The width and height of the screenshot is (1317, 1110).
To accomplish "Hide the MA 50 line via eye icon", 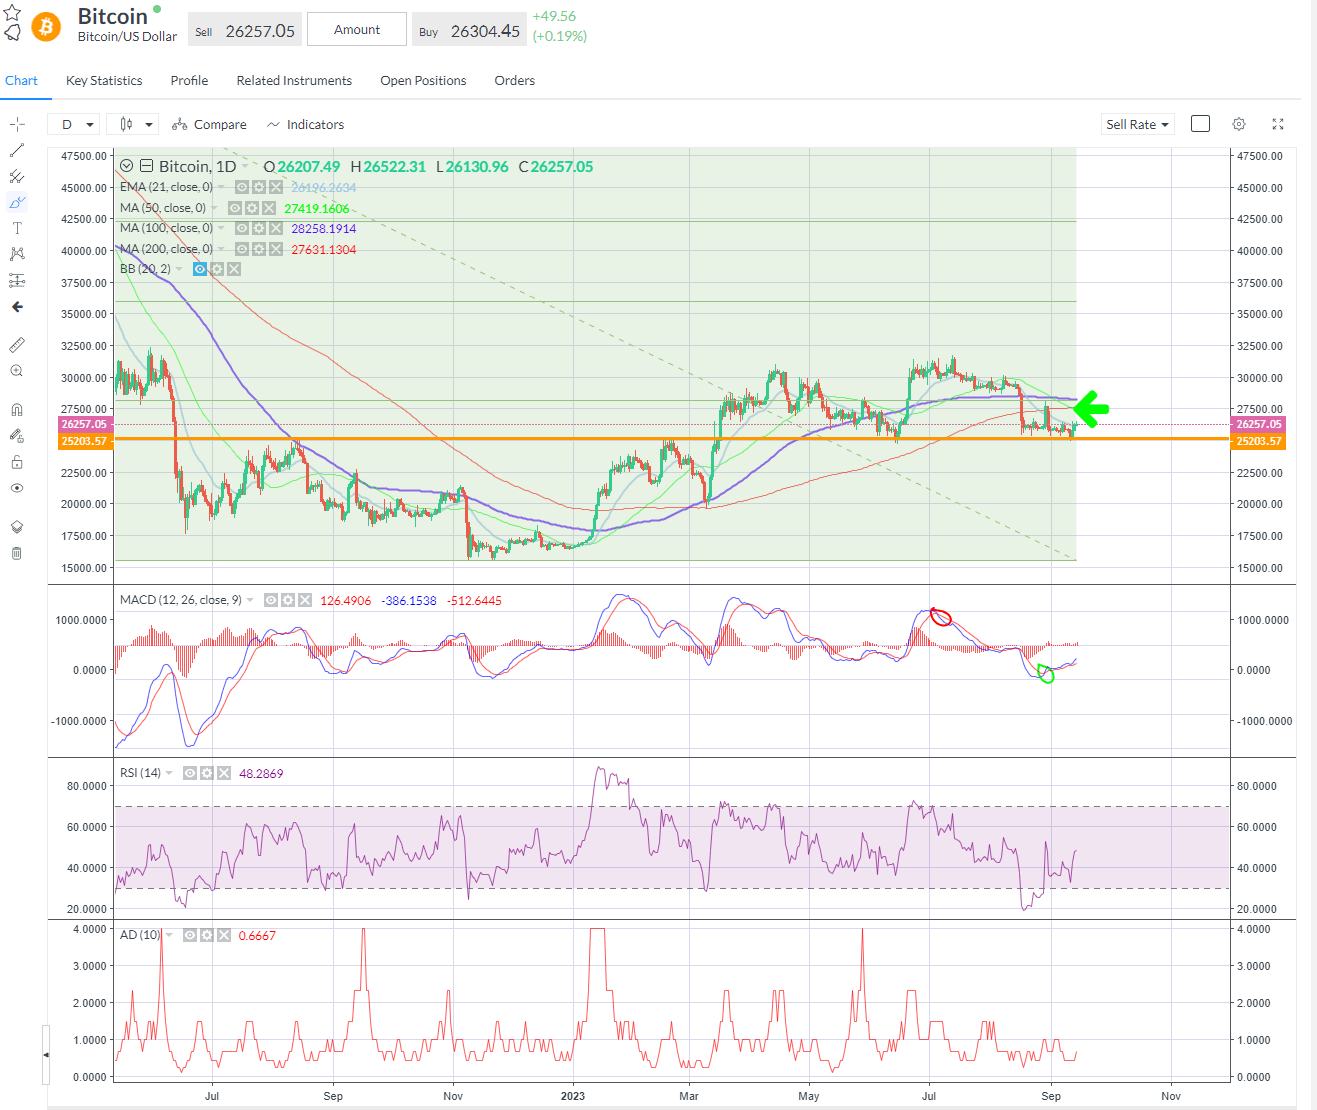I will coord(235,208).
